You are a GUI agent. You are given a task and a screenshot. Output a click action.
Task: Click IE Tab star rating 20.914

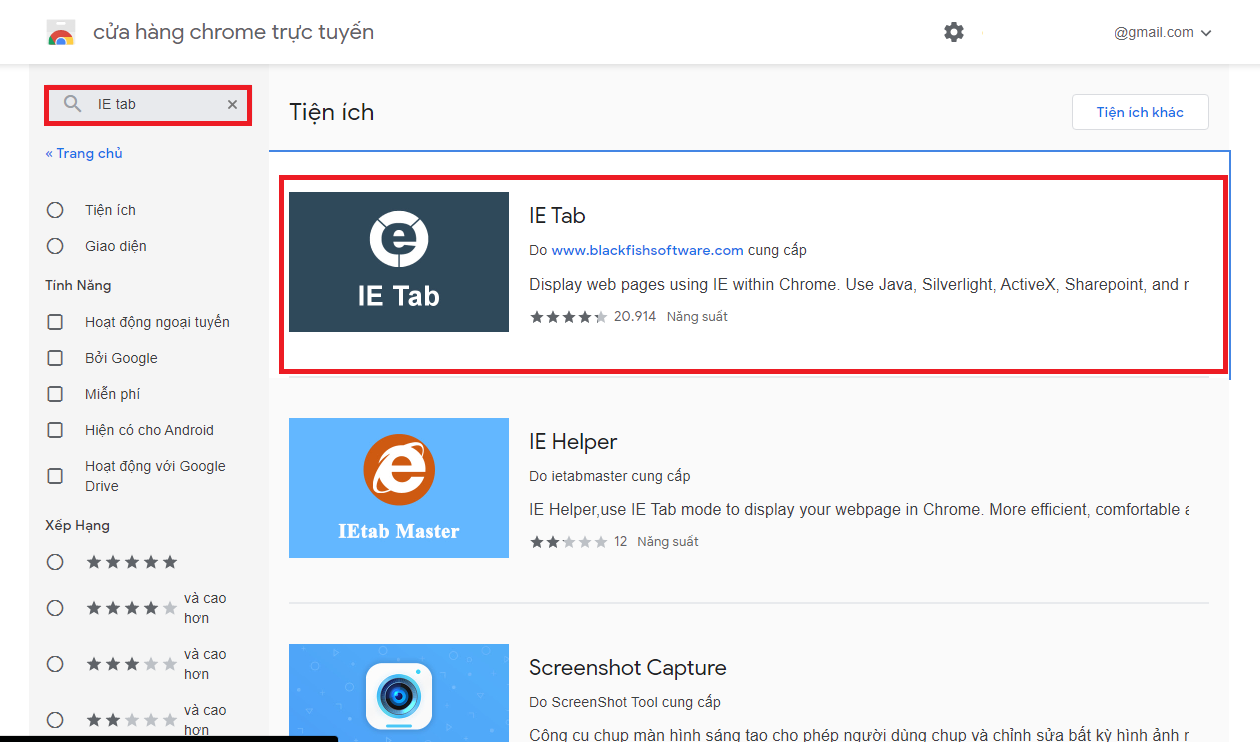coord(592,316)
